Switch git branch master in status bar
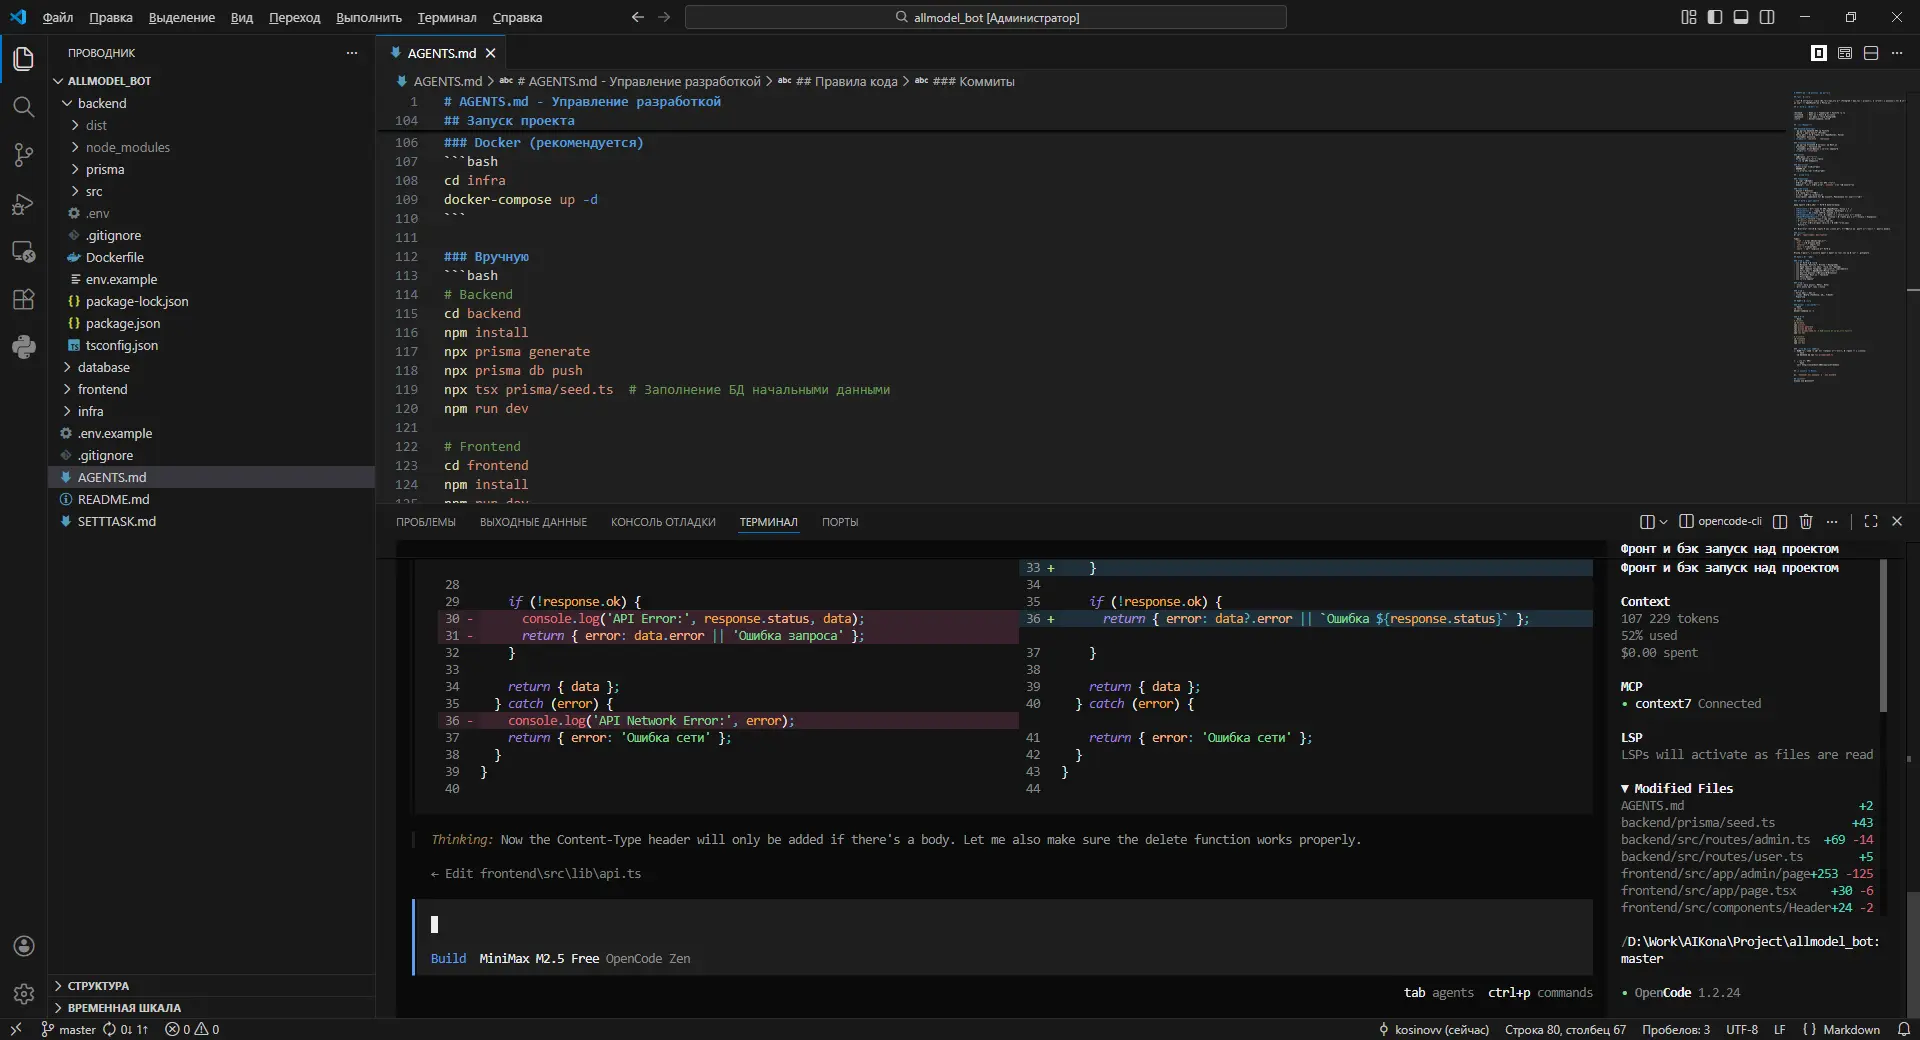 point(68,1029)
